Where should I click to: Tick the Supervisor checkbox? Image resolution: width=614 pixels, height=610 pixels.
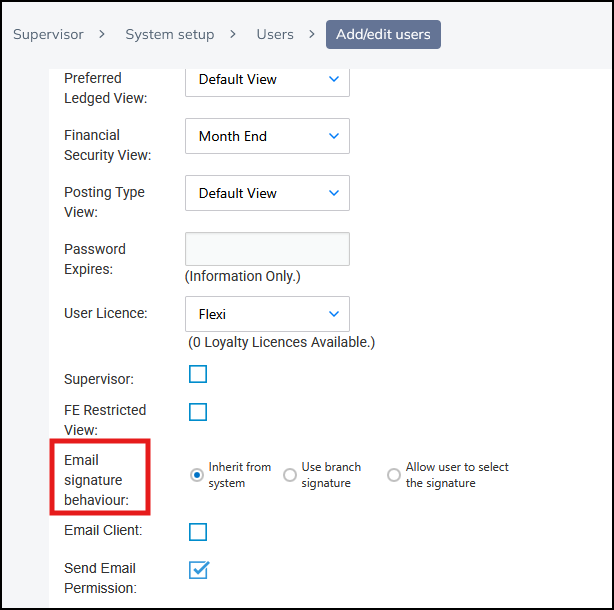(x=198, y=374)
